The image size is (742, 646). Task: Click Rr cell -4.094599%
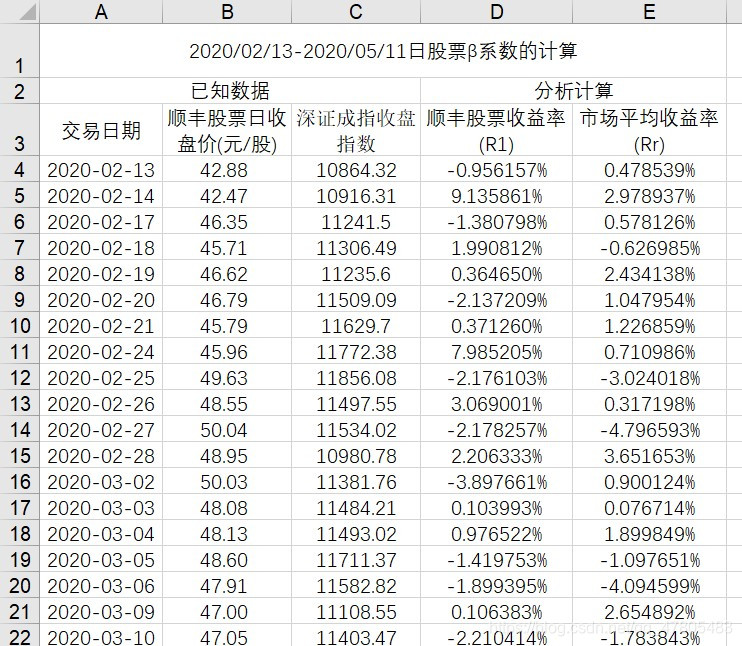pos(649,585)
